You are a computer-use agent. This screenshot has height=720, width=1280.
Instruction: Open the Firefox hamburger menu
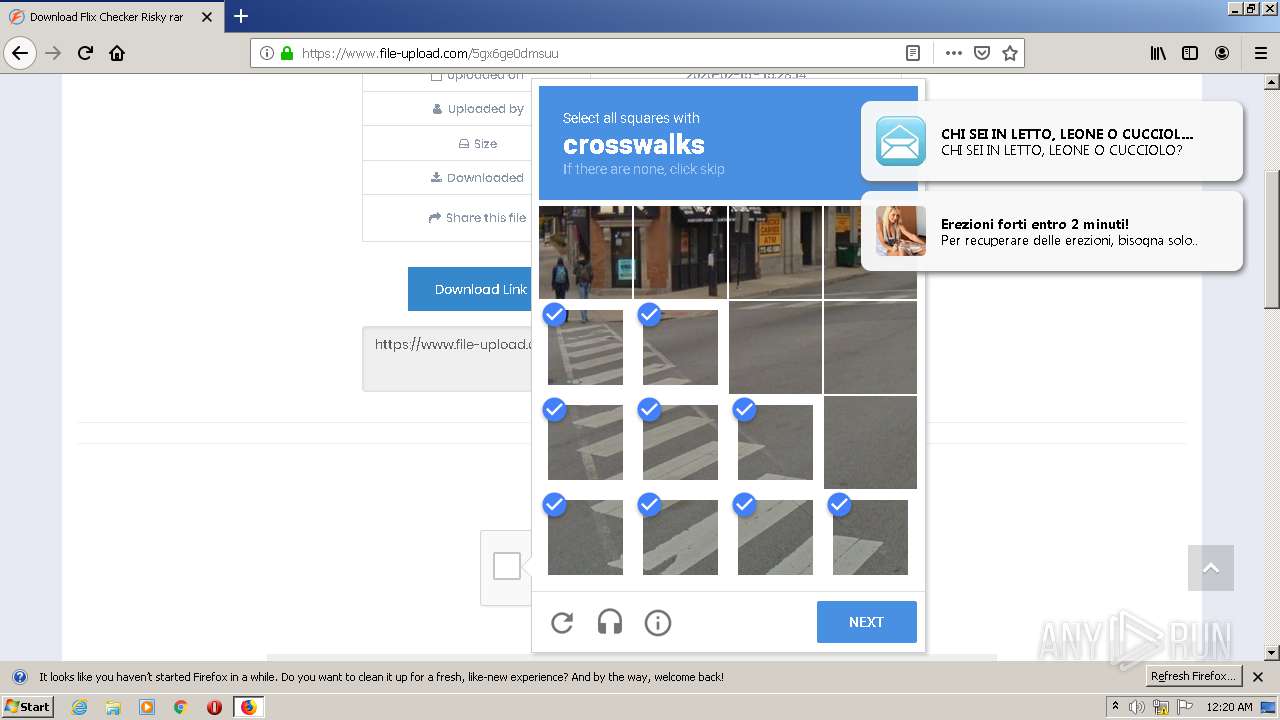click(x=1260, y=53)
